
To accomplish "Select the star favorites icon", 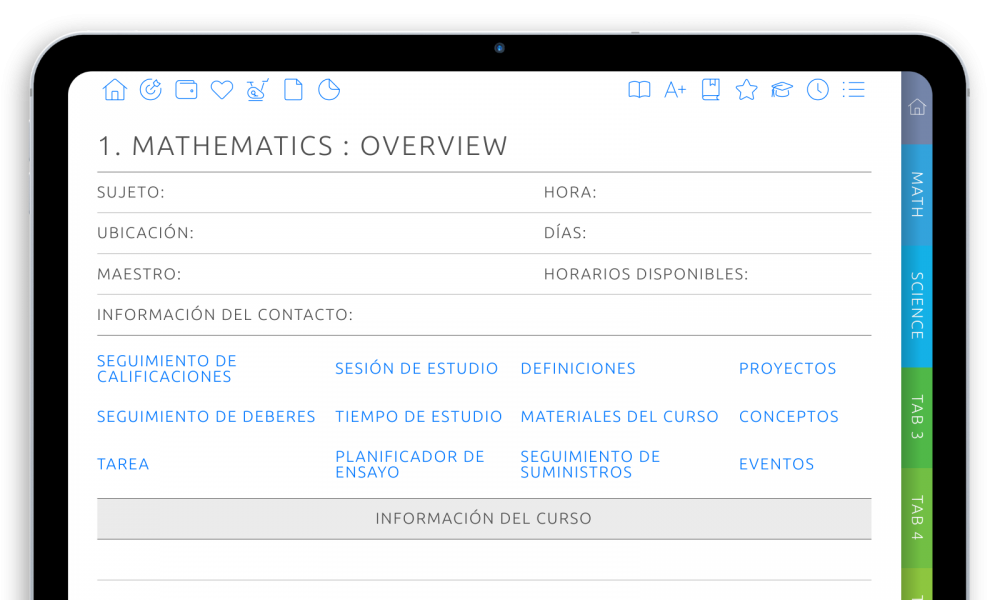I will point(746,90).
